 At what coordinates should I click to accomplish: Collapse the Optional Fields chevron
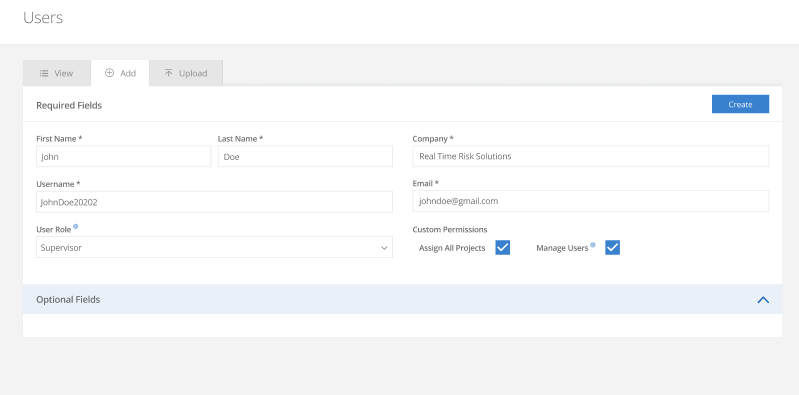763,300
